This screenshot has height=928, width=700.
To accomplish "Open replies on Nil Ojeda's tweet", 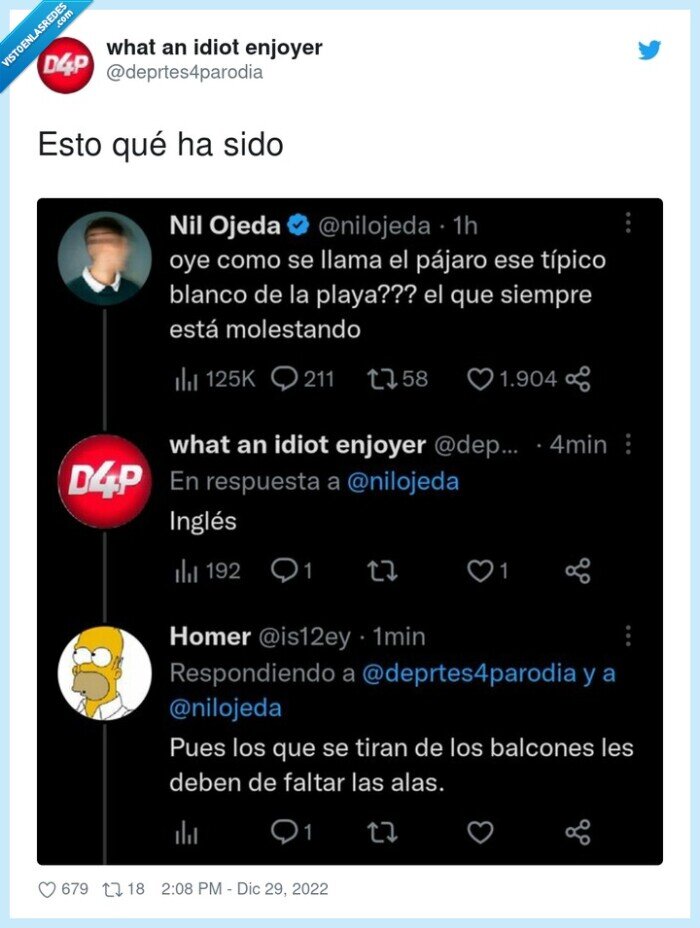I will 285,379.
